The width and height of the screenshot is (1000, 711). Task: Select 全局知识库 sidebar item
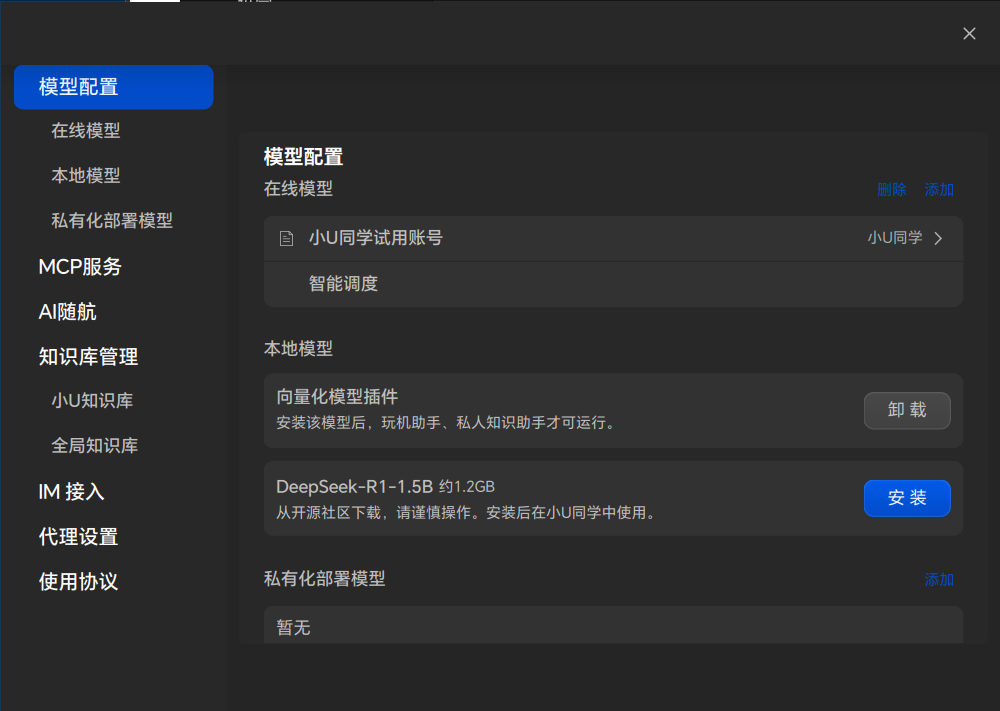95,445
